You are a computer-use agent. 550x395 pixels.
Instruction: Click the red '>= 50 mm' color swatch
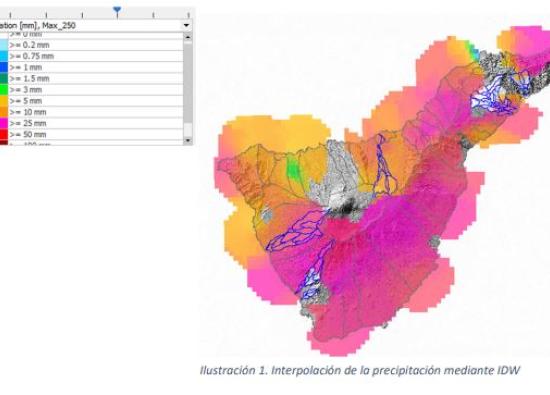[4, 135]
